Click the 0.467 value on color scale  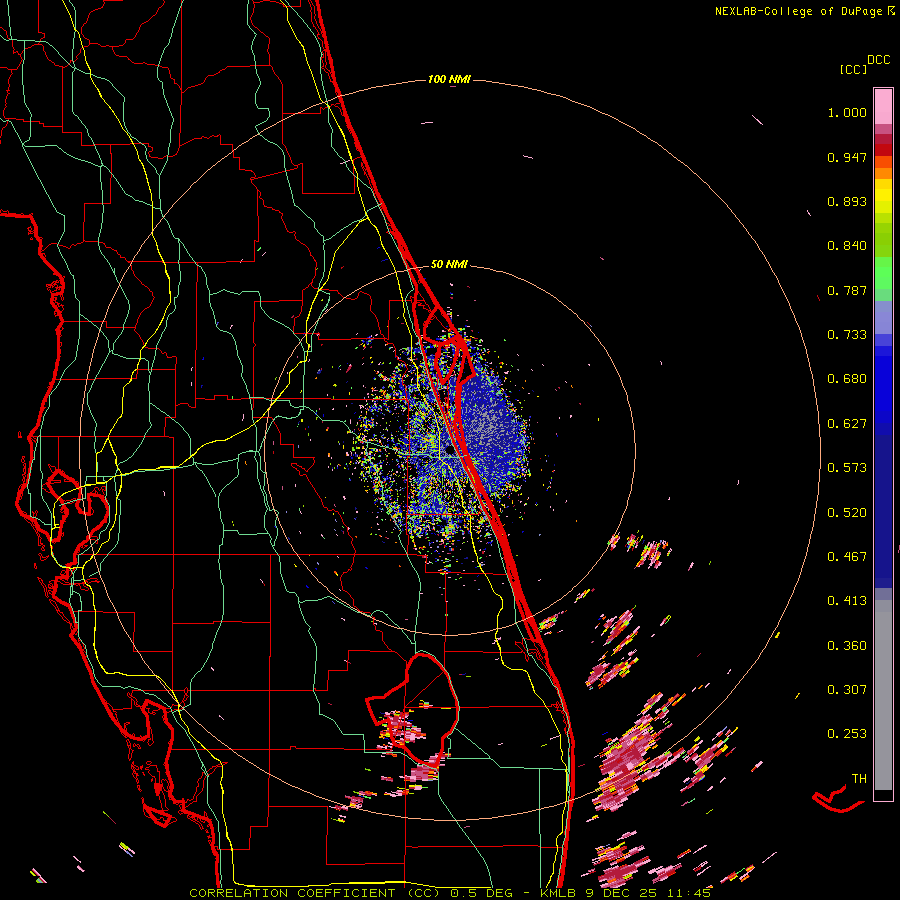[x=847, y=557]
